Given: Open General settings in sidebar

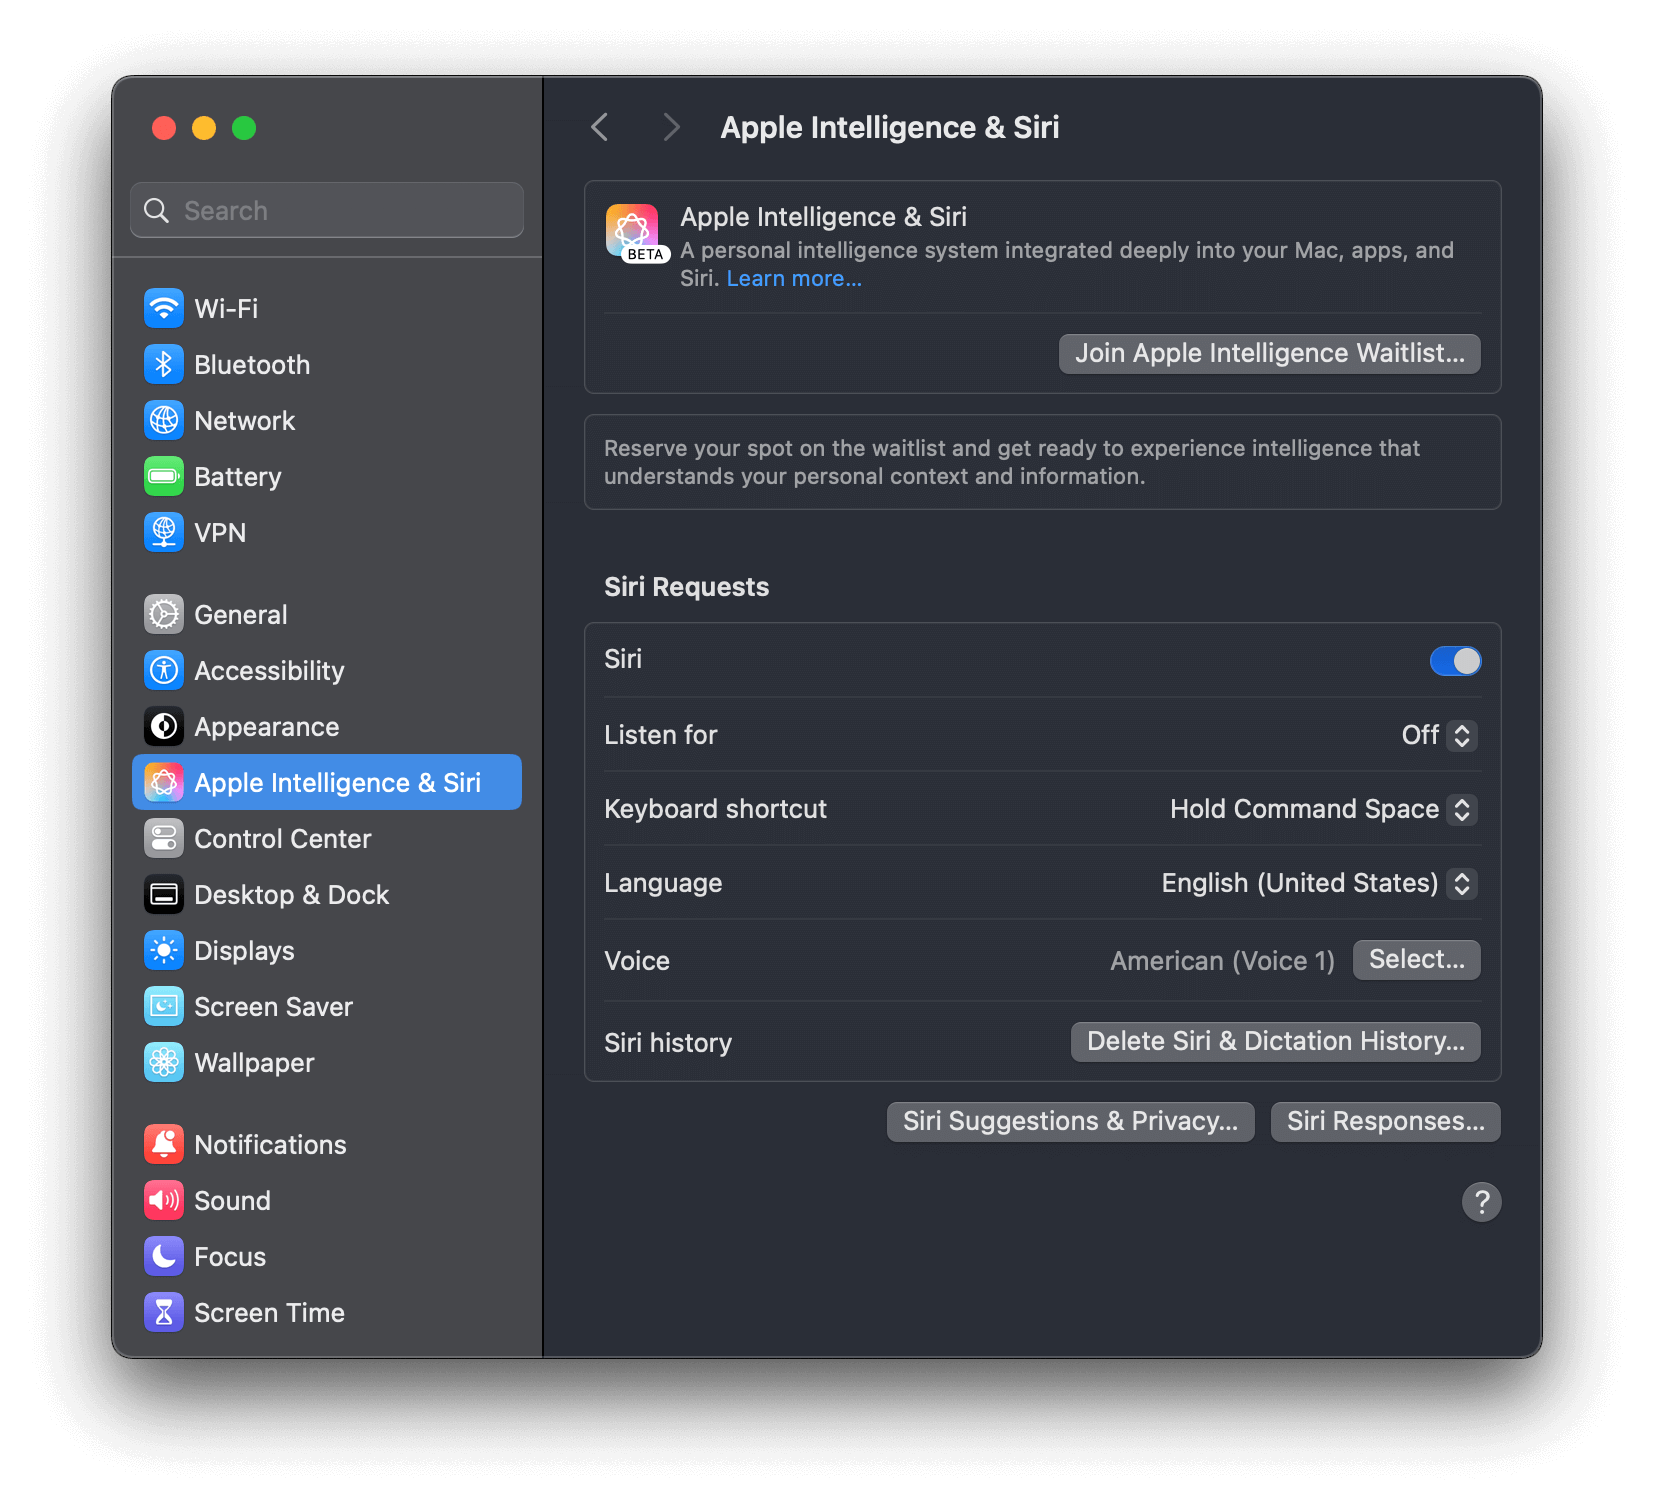Looking at the screenshot, I should 164,614.
